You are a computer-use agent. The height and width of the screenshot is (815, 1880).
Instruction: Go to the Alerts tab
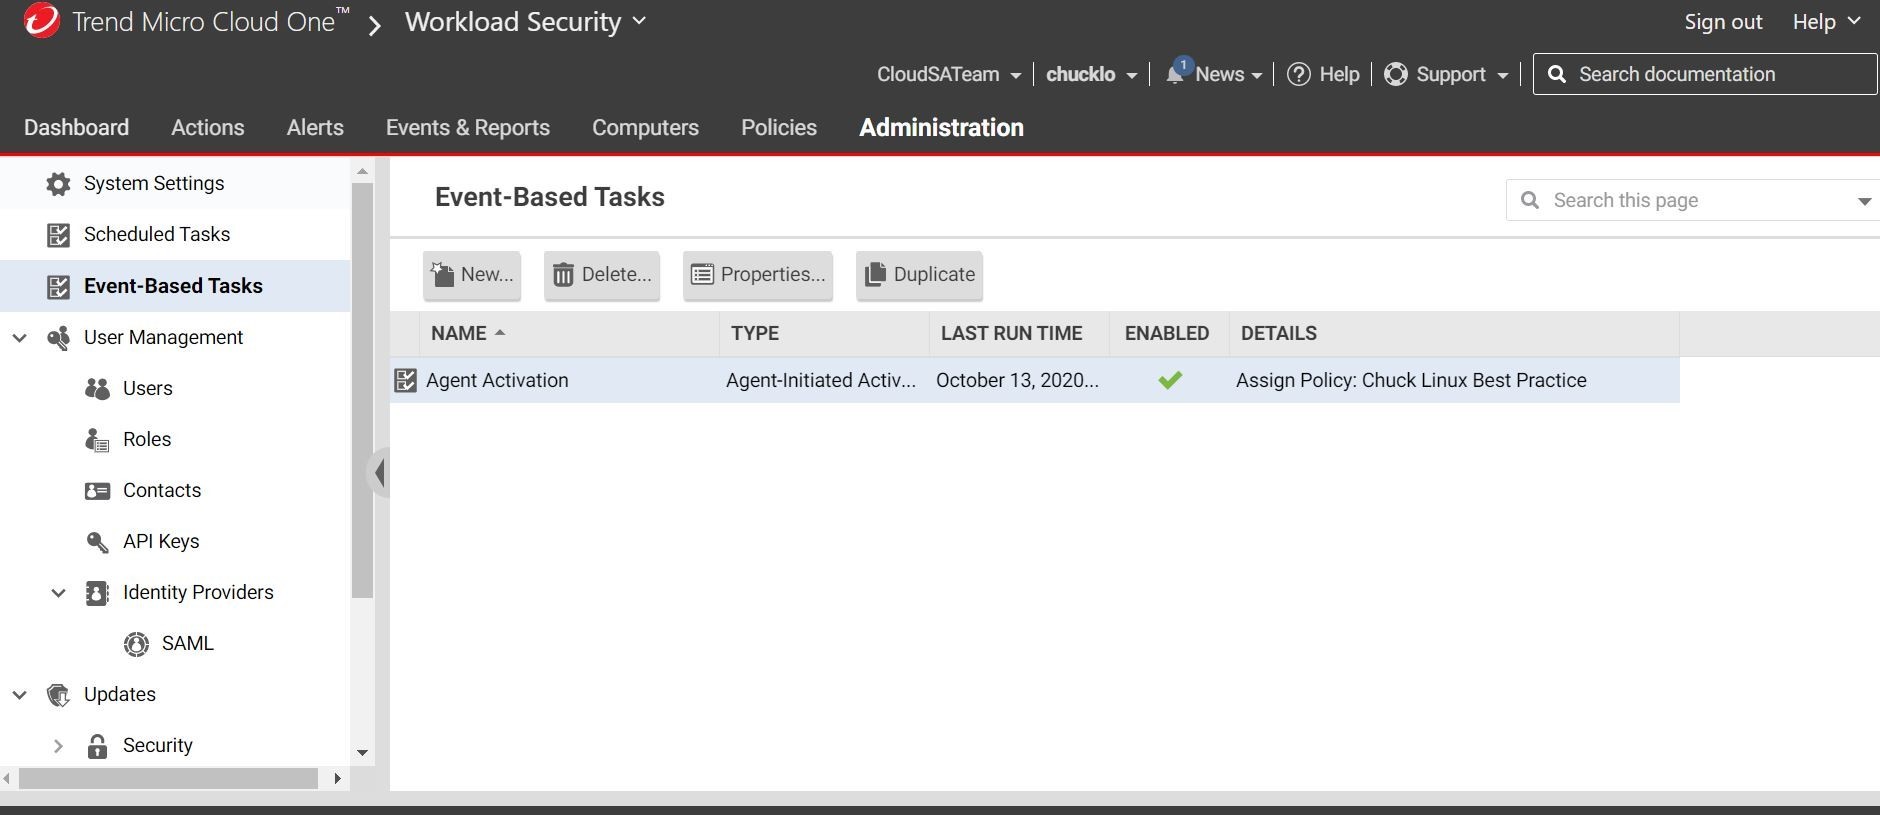(x=315, y=128)
